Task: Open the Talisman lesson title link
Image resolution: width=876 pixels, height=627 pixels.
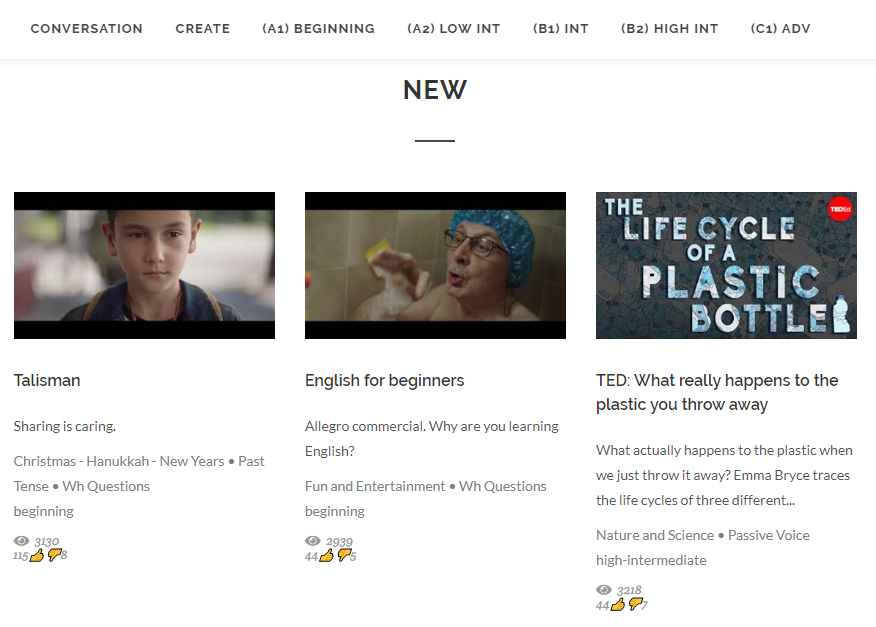Action: coord(47,381)
